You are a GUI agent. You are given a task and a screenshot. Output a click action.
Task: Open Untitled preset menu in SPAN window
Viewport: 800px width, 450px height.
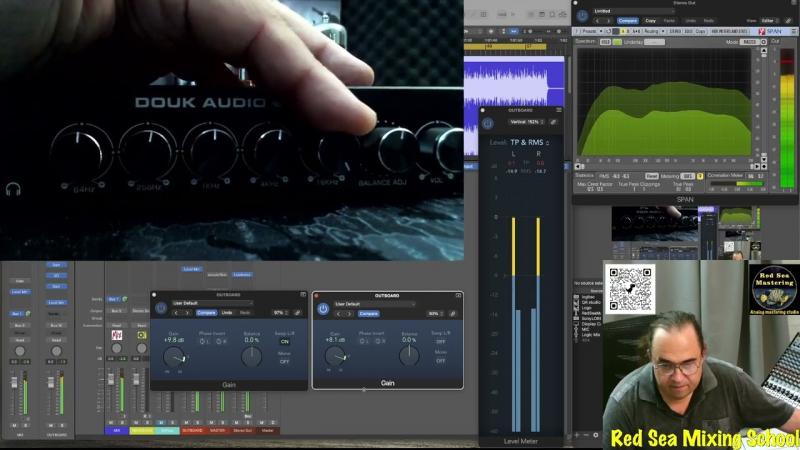(x=634, y=11)
